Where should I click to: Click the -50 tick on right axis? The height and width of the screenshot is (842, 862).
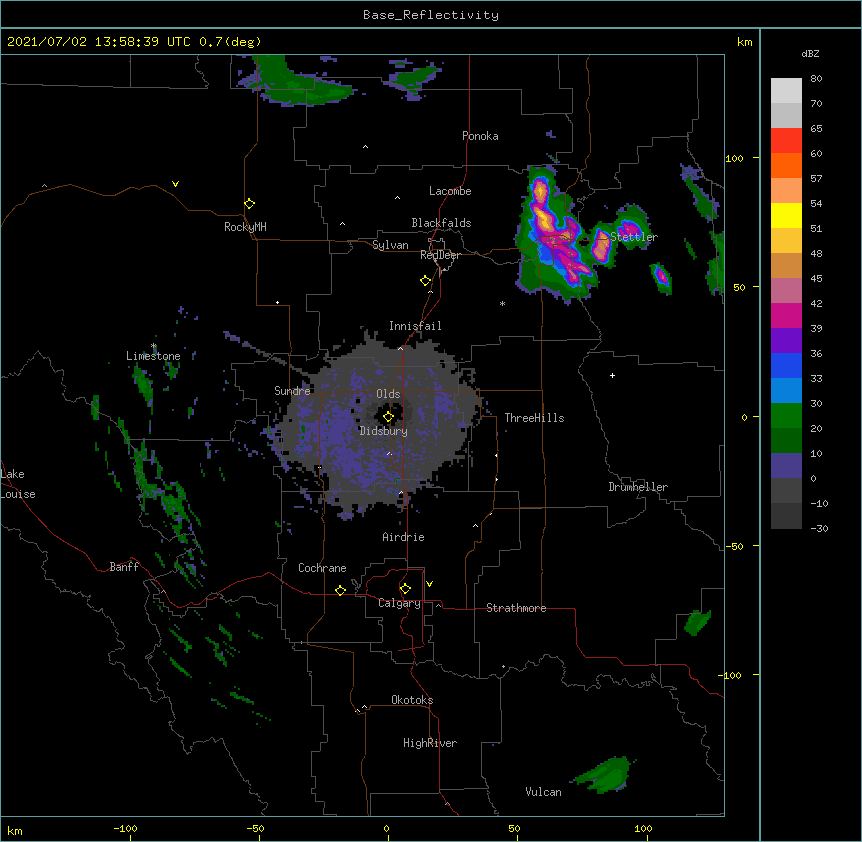pyautogui.click(x=734, y=546)
